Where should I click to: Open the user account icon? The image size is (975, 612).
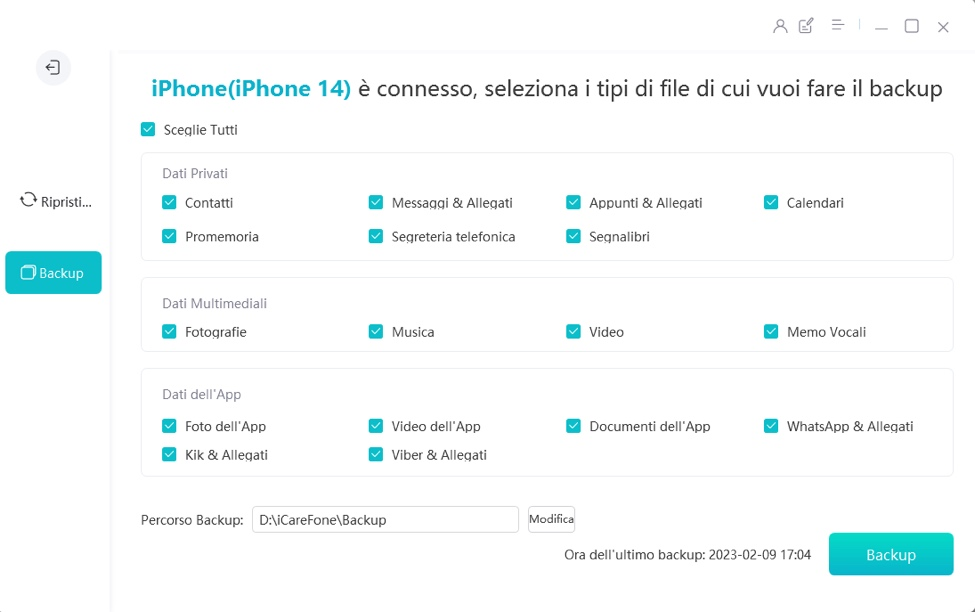click(x=780, y=27)
